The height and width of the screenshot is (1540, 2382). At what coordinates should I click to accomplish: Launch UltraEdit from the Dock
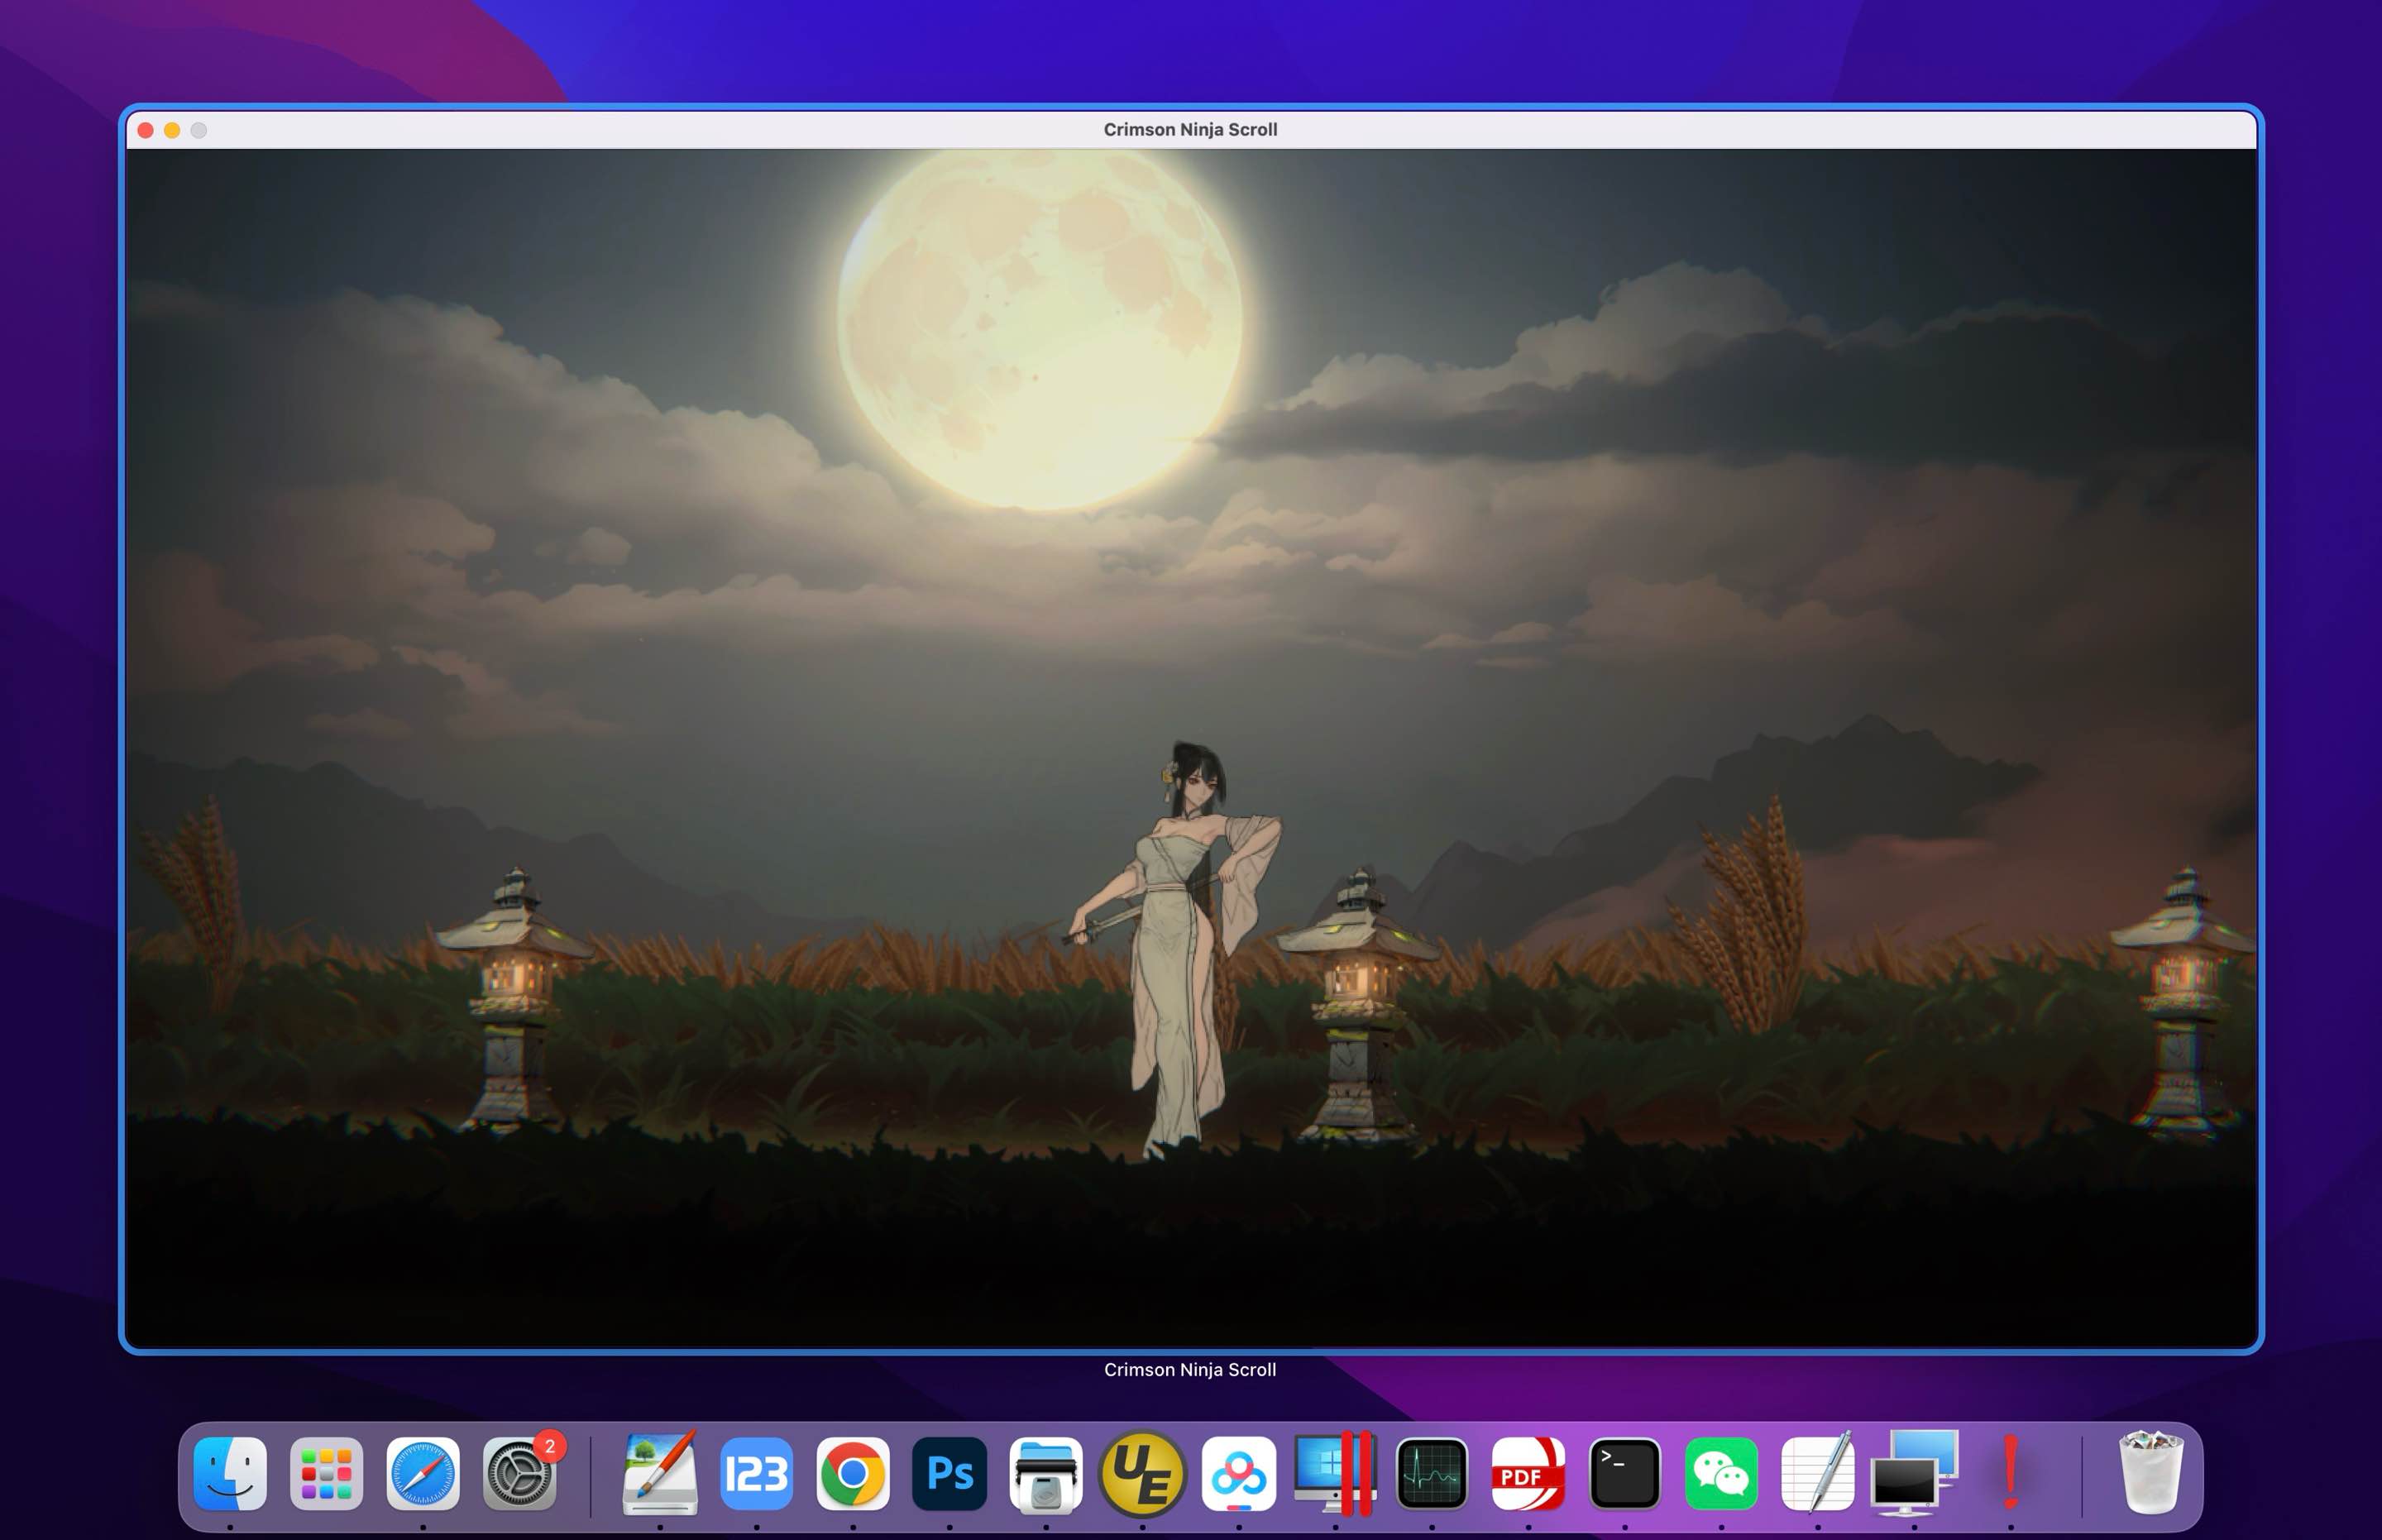(x=1143, y=1474)
